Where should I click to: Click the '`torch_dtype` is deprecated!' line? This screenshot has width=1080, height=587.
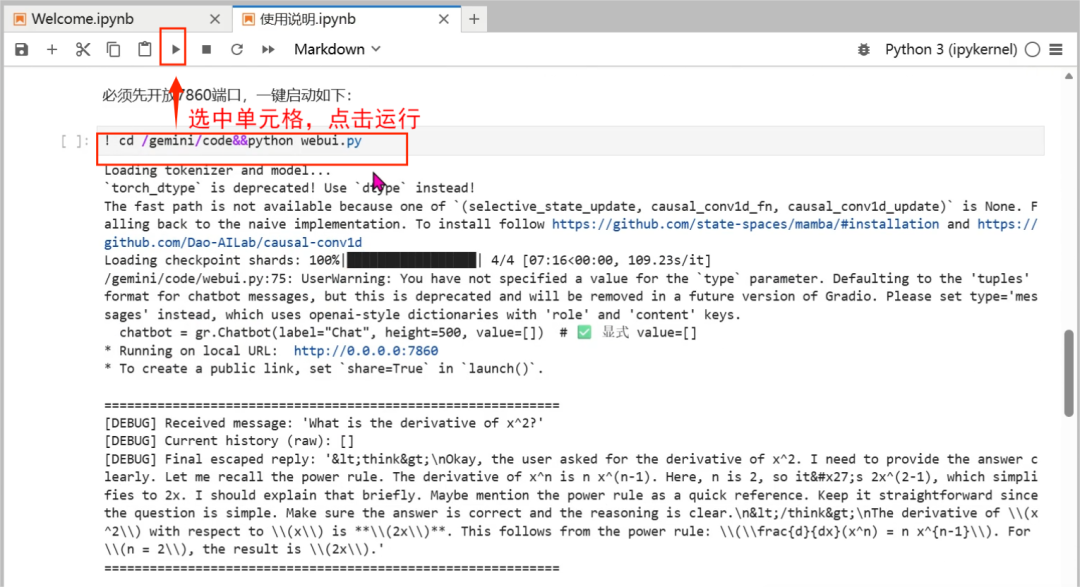coord(289,188)
